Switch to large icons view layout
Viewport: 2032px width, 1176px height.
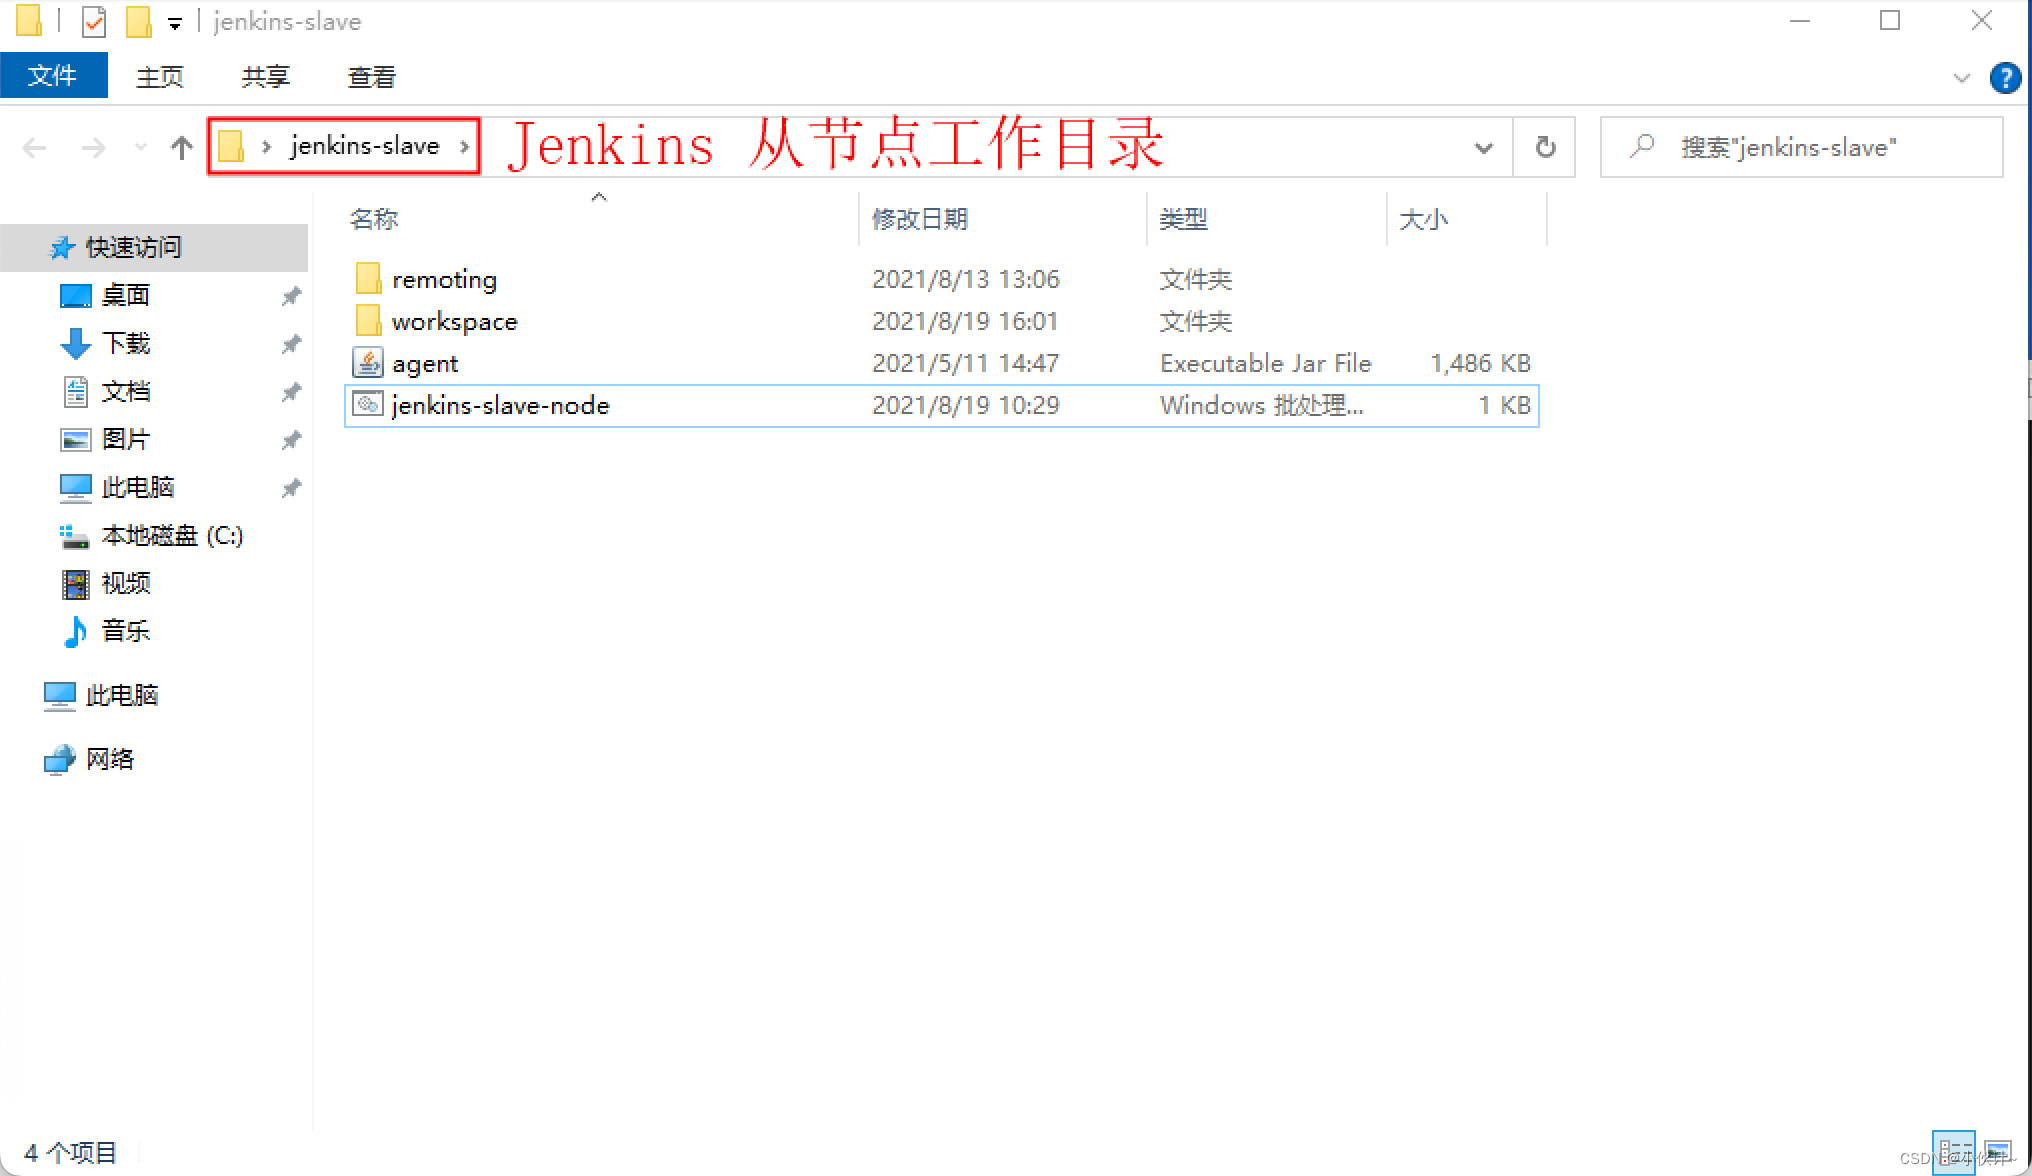[1998, 1152]
